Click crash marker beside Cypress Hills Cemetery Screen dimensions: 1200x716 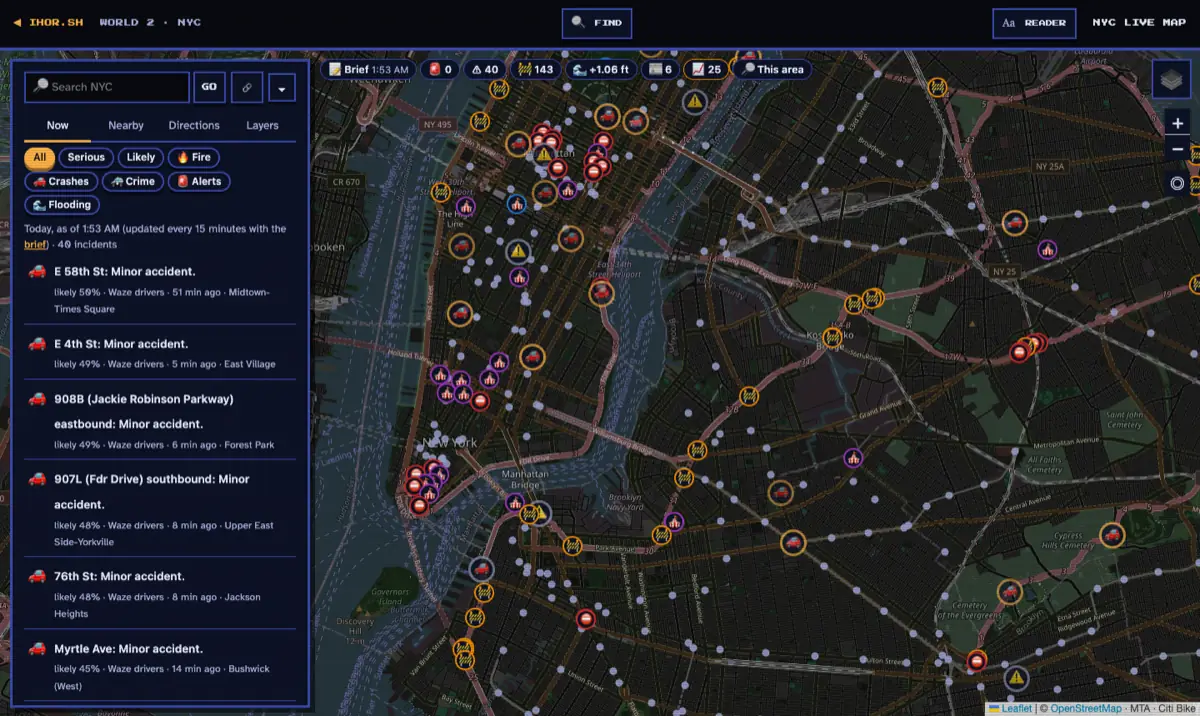pyautogui.click(x=1112, y=535)
